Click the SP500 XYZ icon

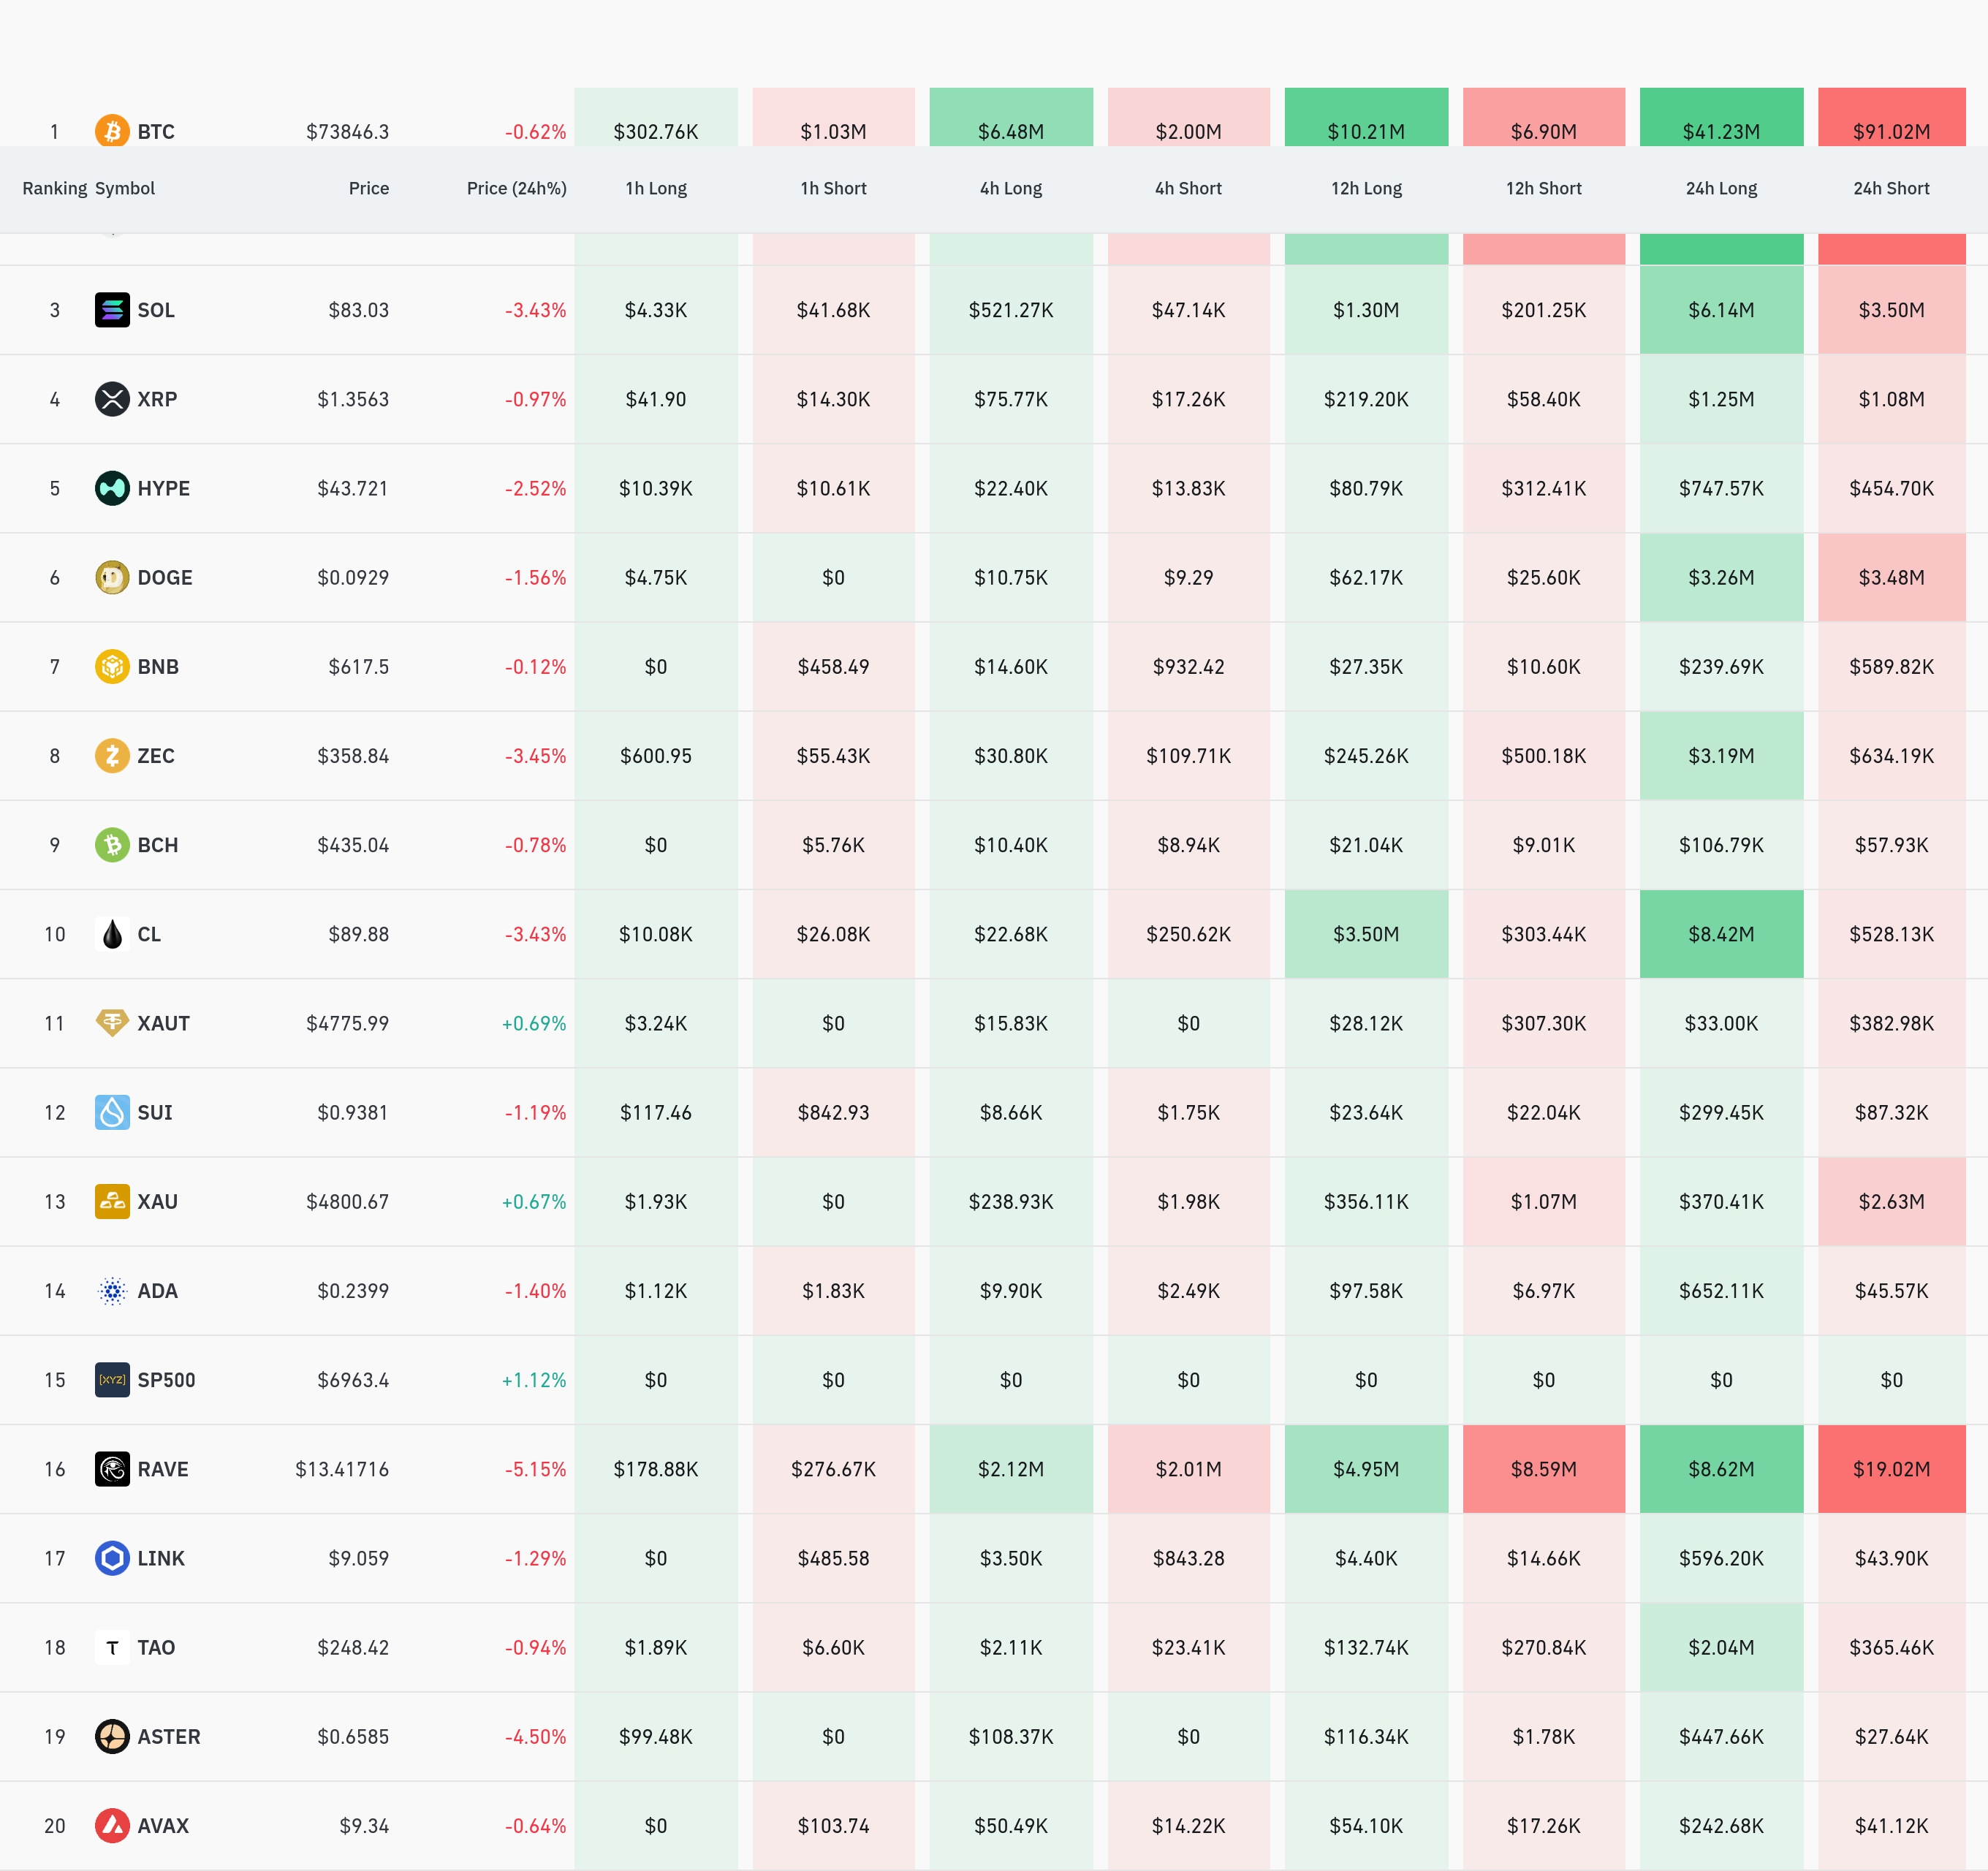click(112, 1380)
